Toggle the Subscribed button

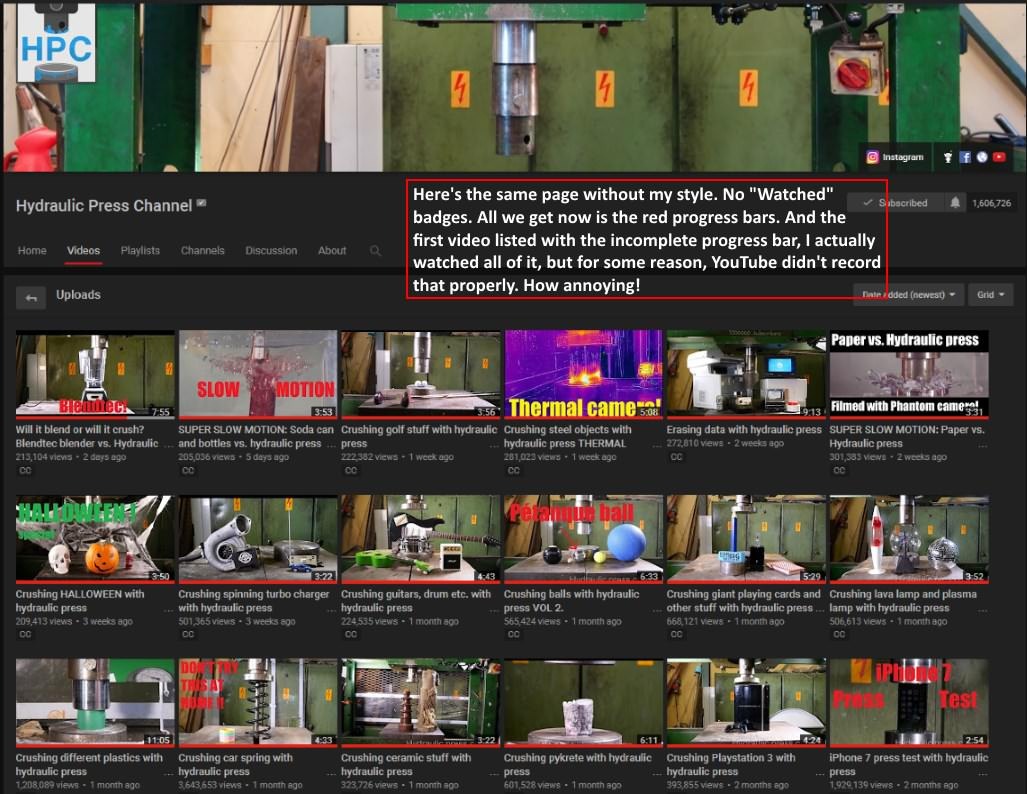(895, 203)
